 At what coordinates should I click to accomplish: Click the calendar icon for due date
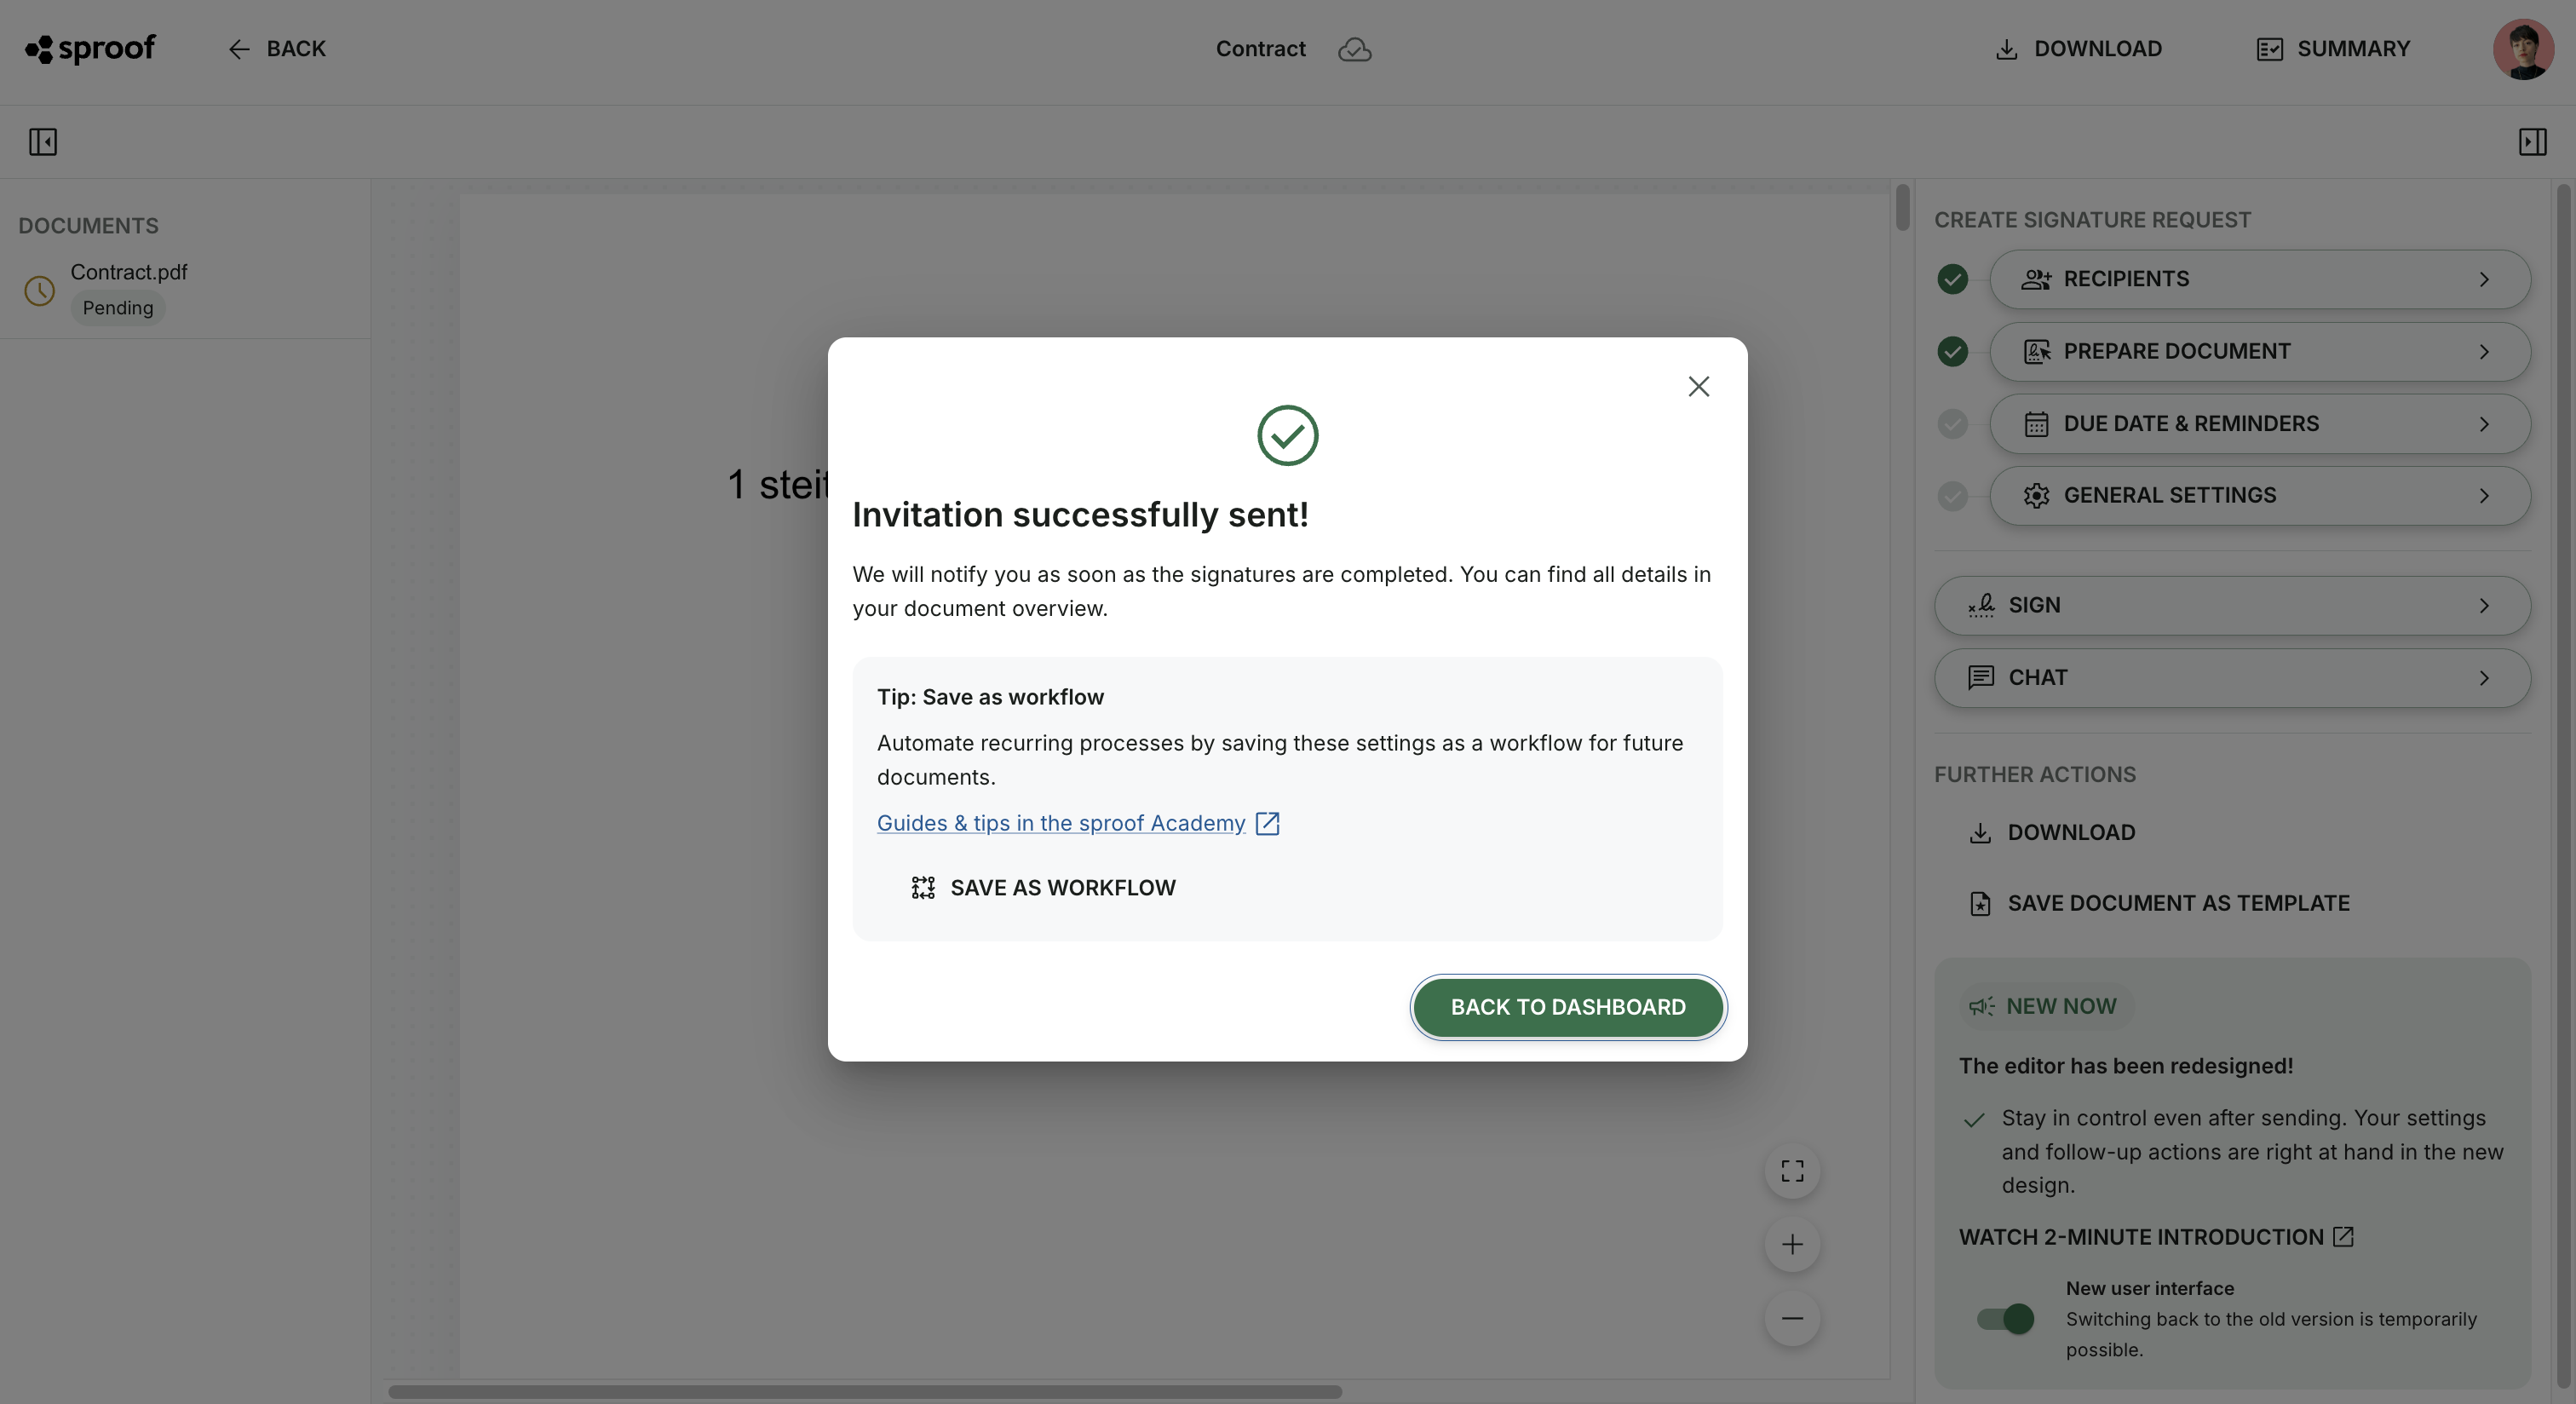(2036, 424)
